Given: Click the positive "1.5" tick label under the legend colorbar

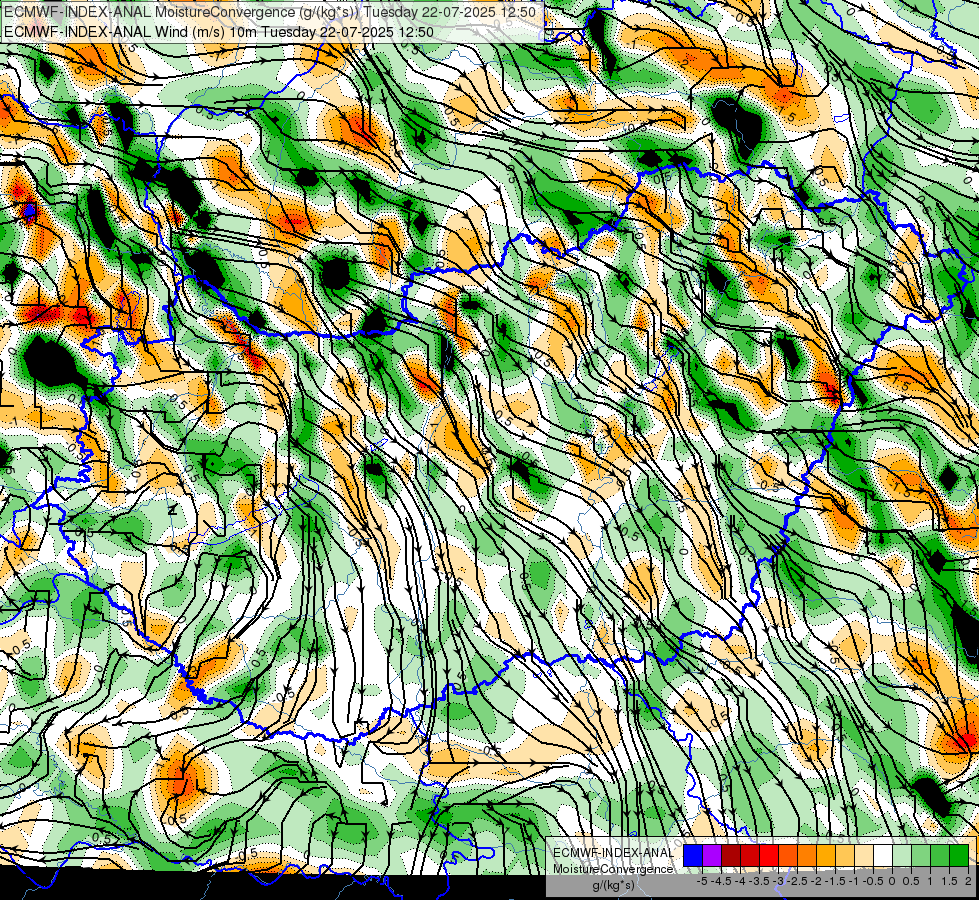Looking at the screenshot, I should [948, 881].
